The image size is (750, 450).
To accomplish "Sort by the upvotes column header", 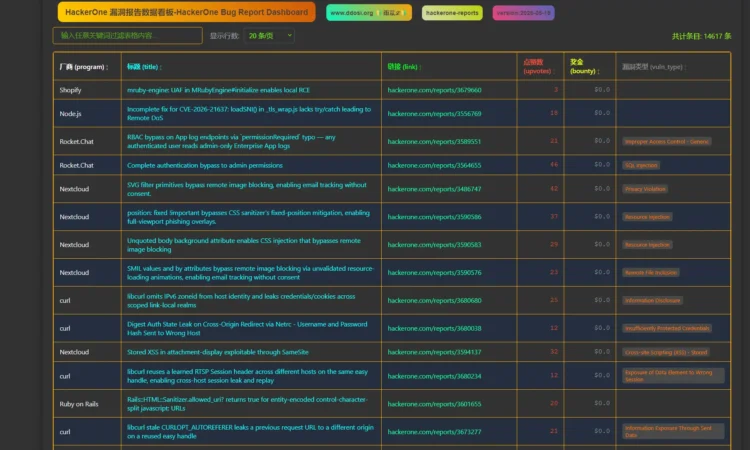I will point(538,66).
